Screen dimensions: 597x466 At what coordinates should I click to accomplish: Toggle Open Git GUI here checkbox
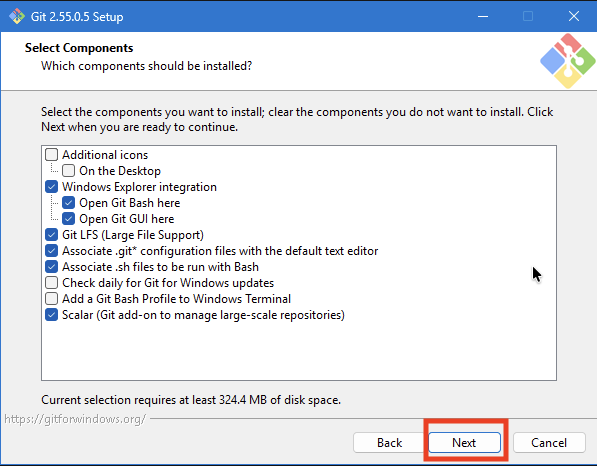pos(69,219)
